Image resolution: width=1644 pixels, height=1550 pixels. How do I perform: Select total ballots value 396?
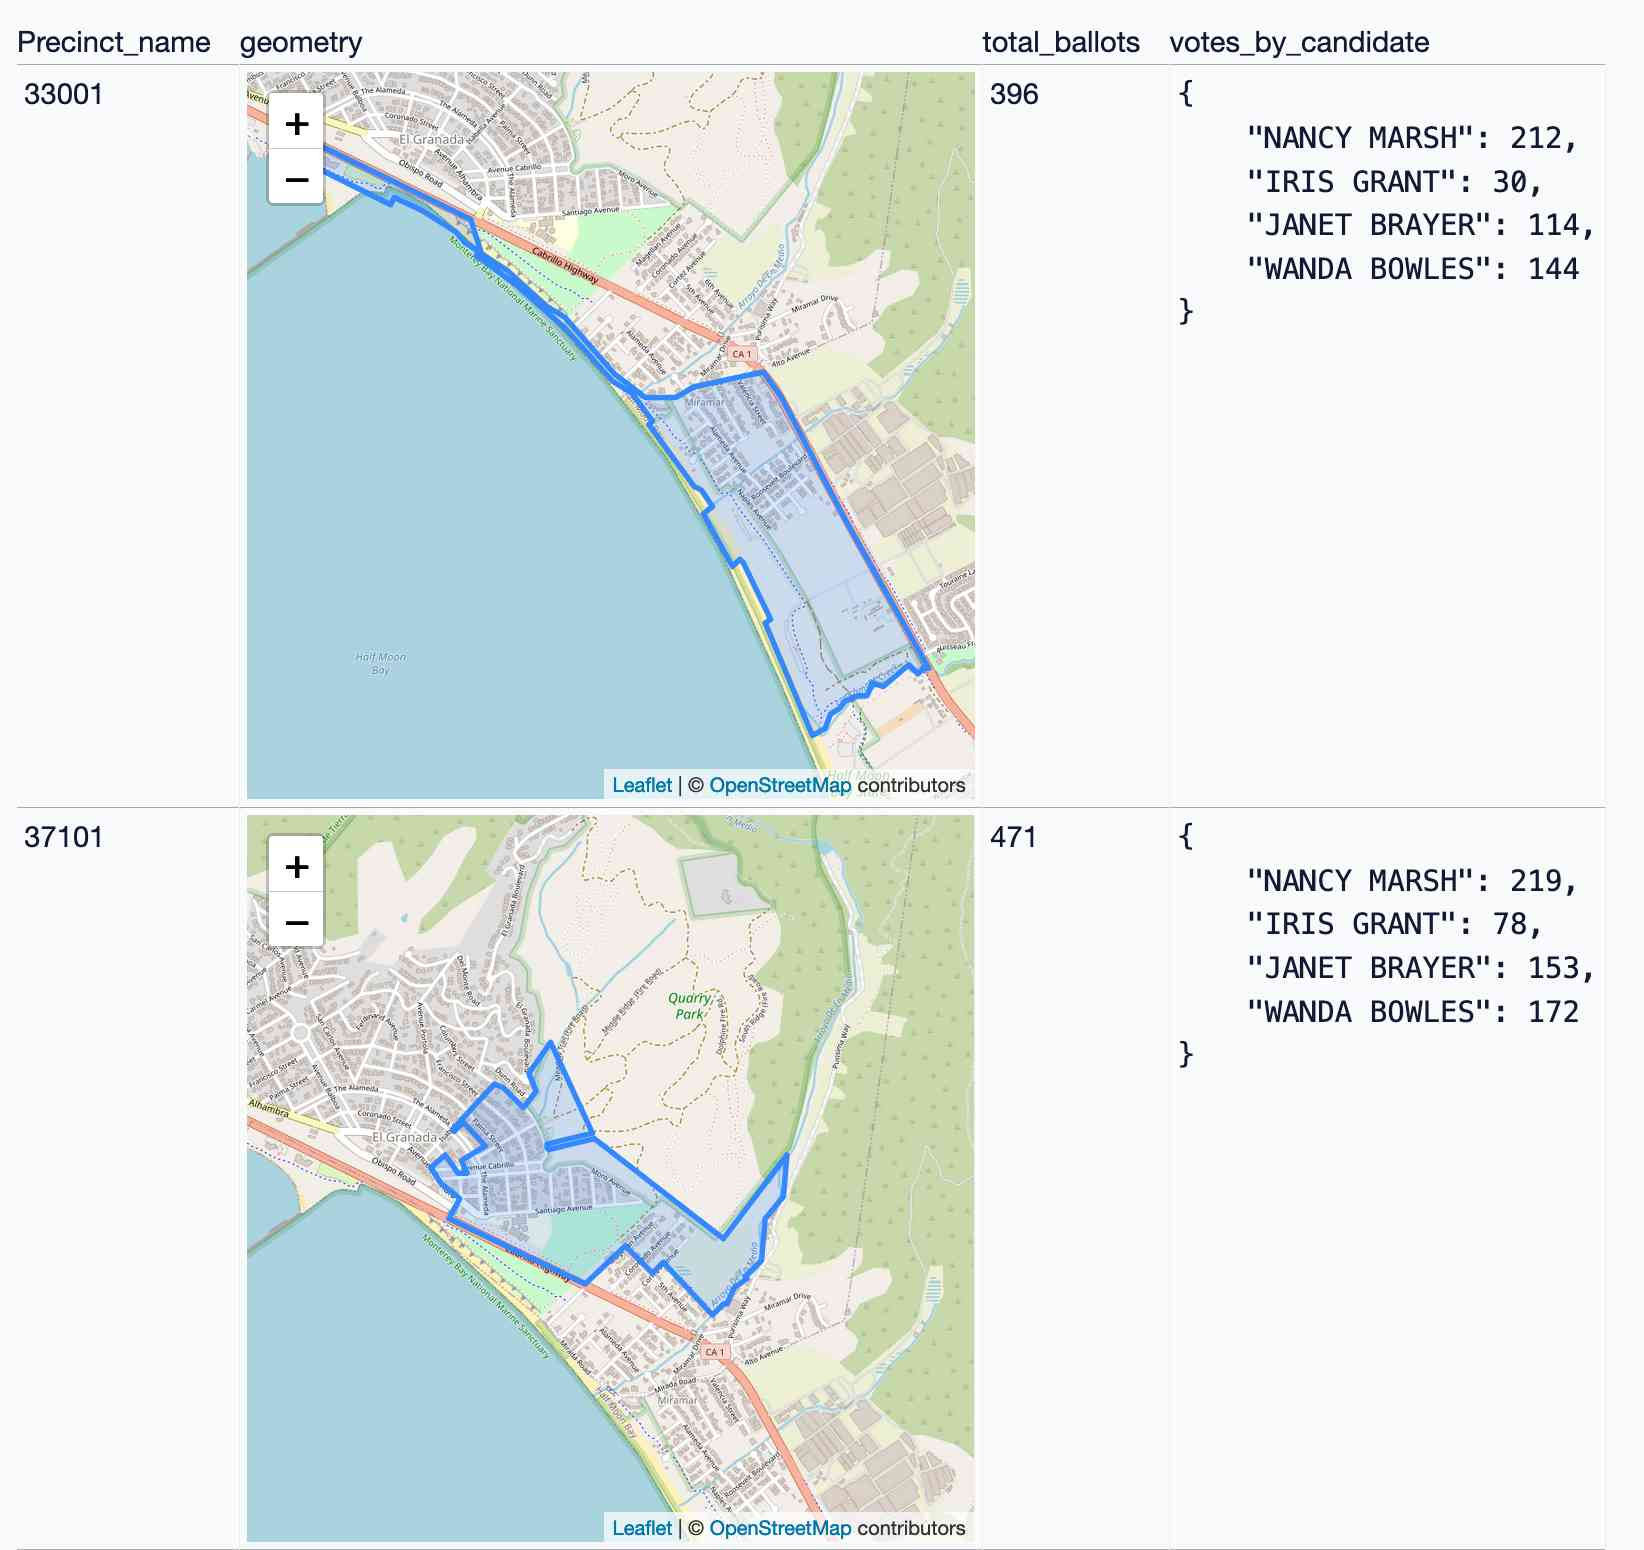(1014, 94)
